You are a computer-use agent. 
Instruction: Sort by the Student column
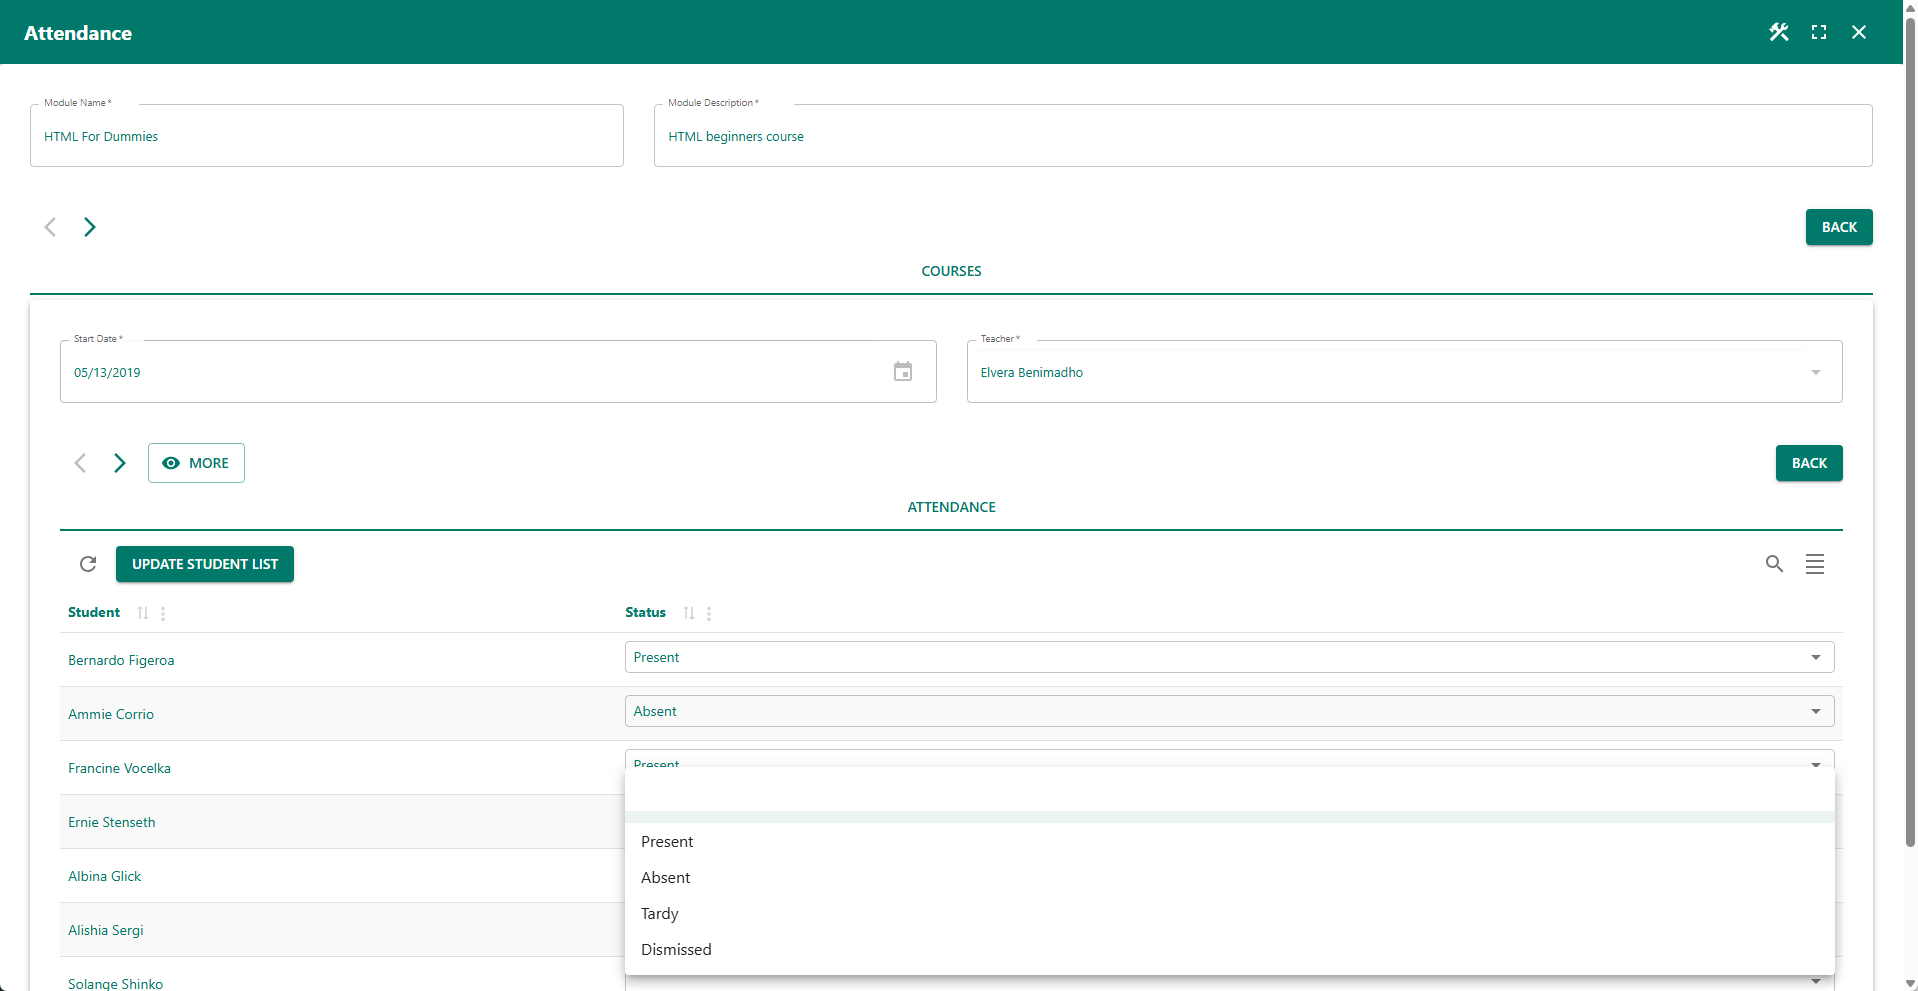click(x=143, y=613)
